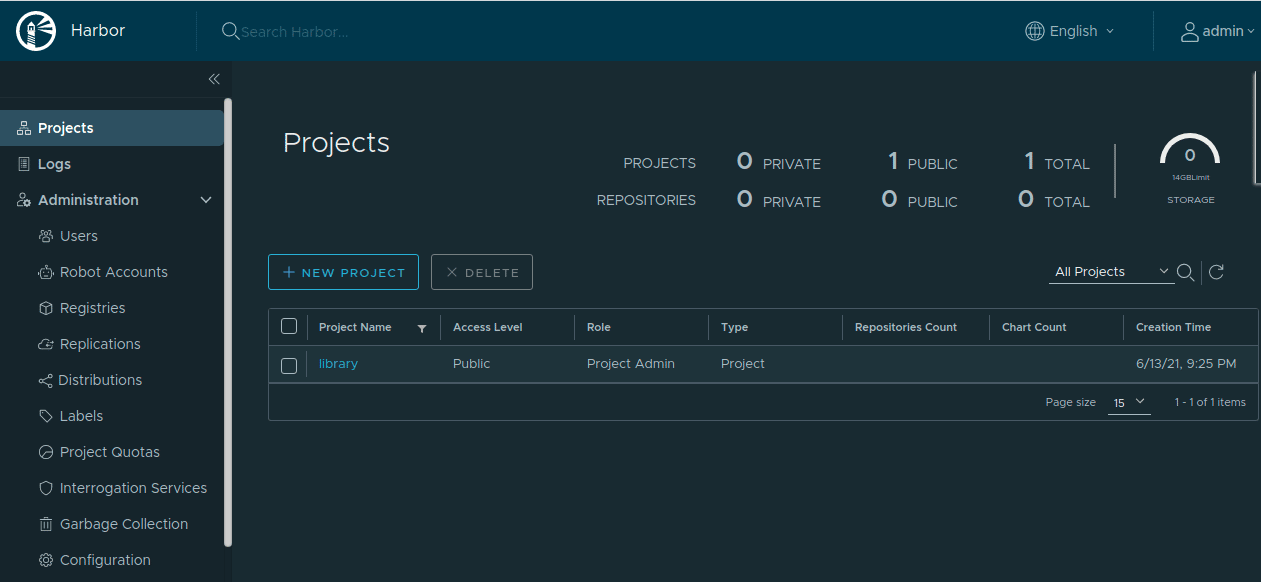Click the '1 - 1 of 1 items' text

(x=1210, y=402)
